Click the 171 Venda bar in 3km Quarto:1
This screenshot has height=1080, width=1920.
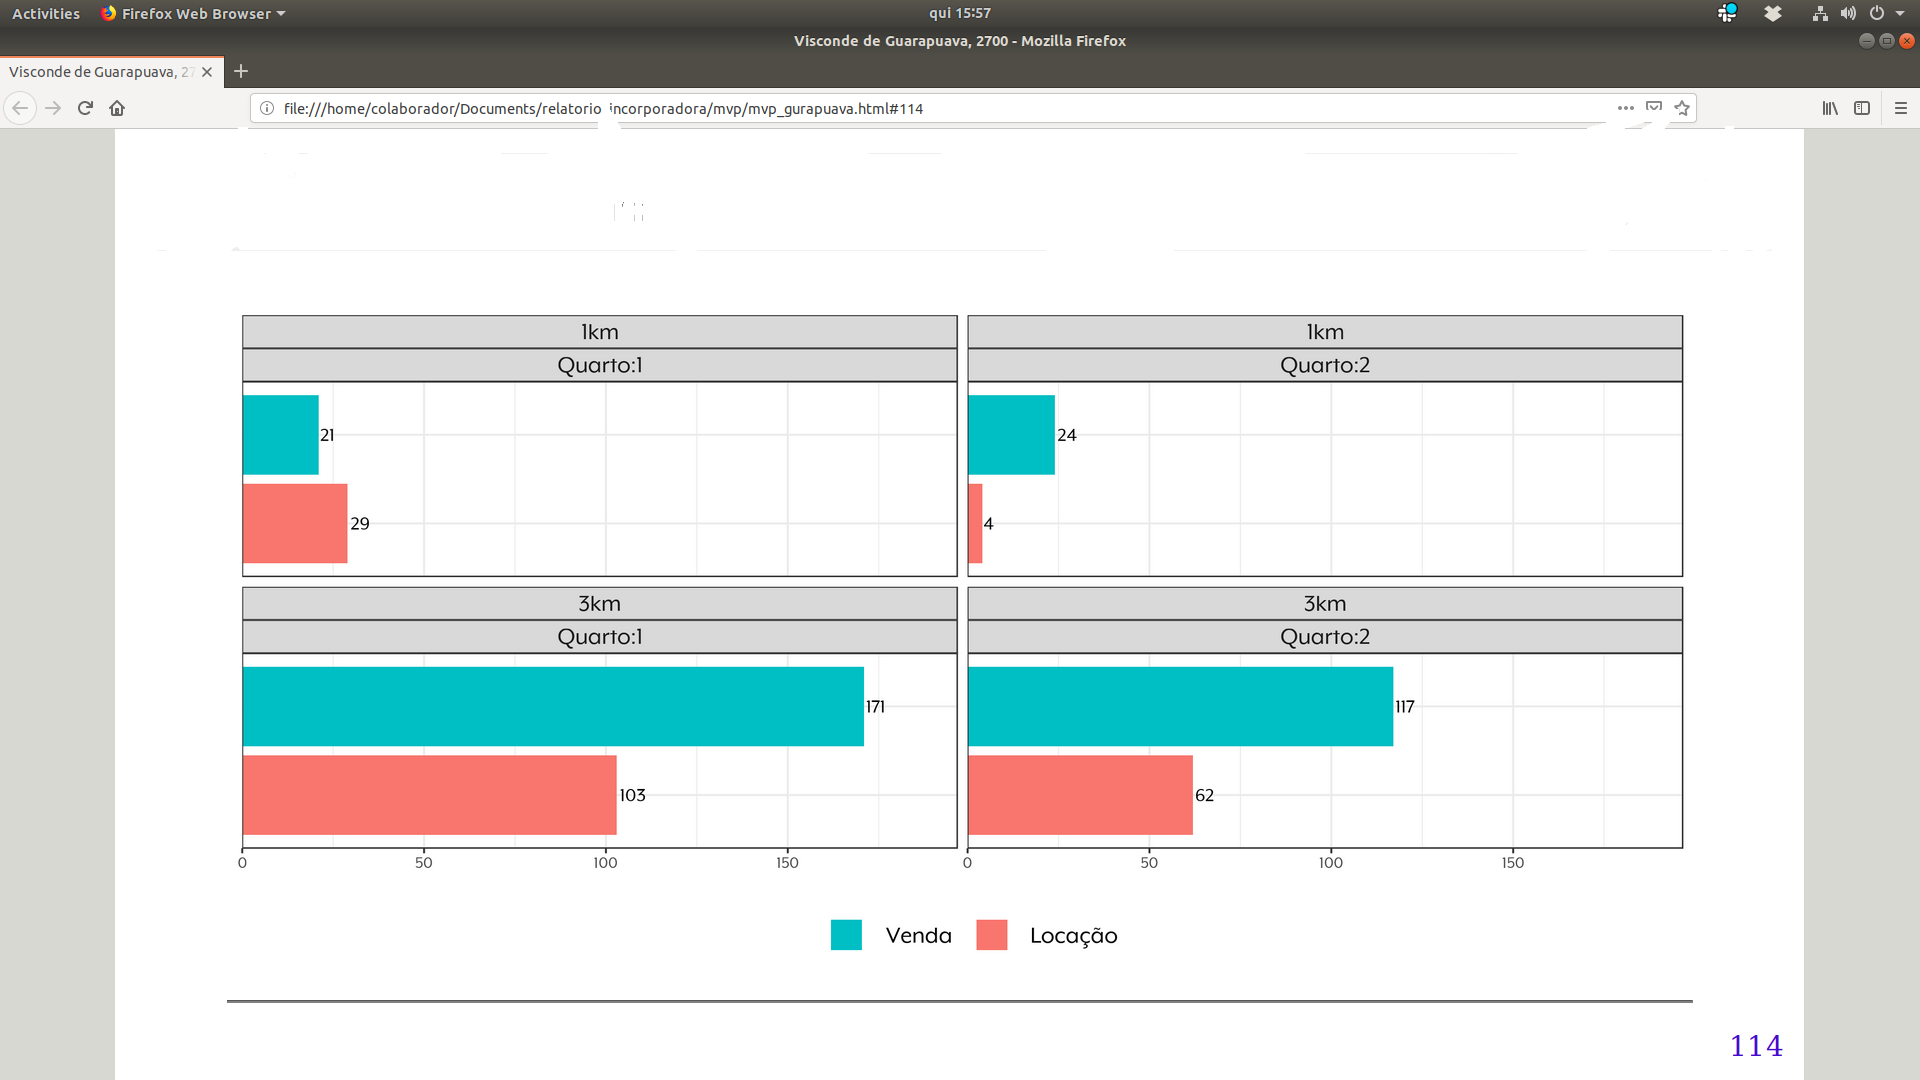550,707
